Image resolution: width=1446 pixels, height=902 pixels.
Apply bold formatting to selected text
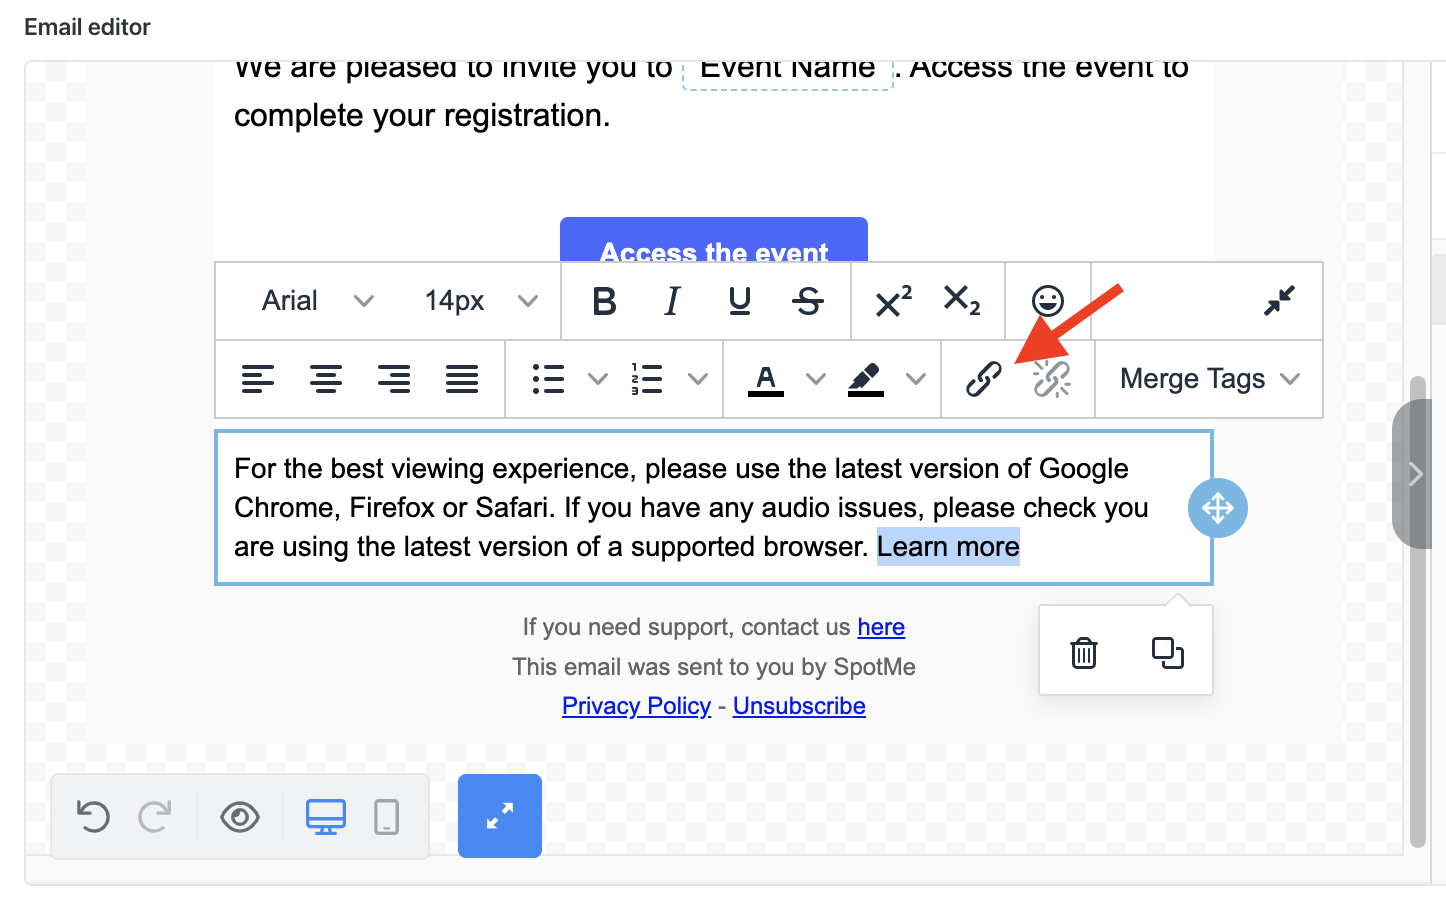604,301
